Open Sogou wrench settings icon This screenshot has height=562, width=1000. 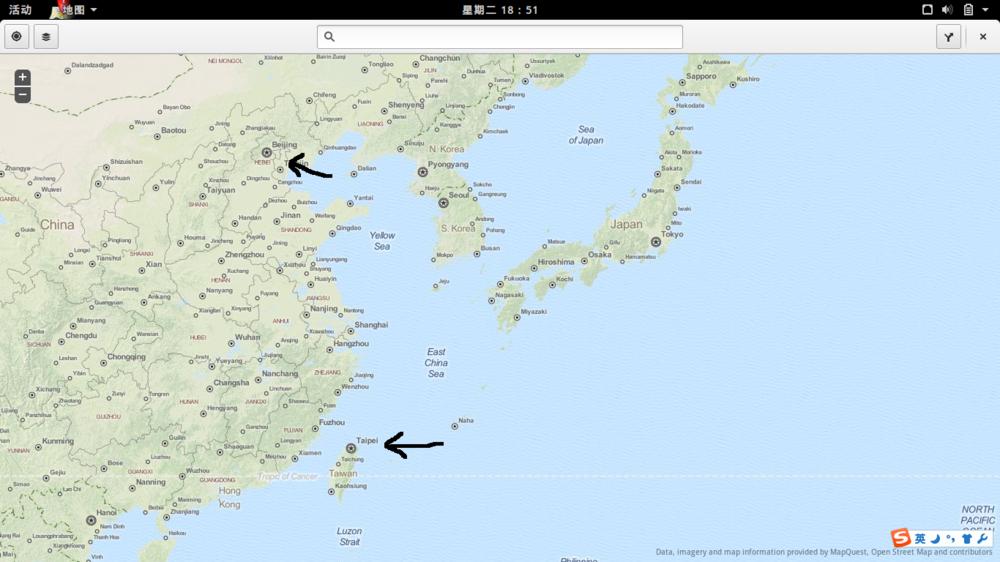click(x=982, y=538)
